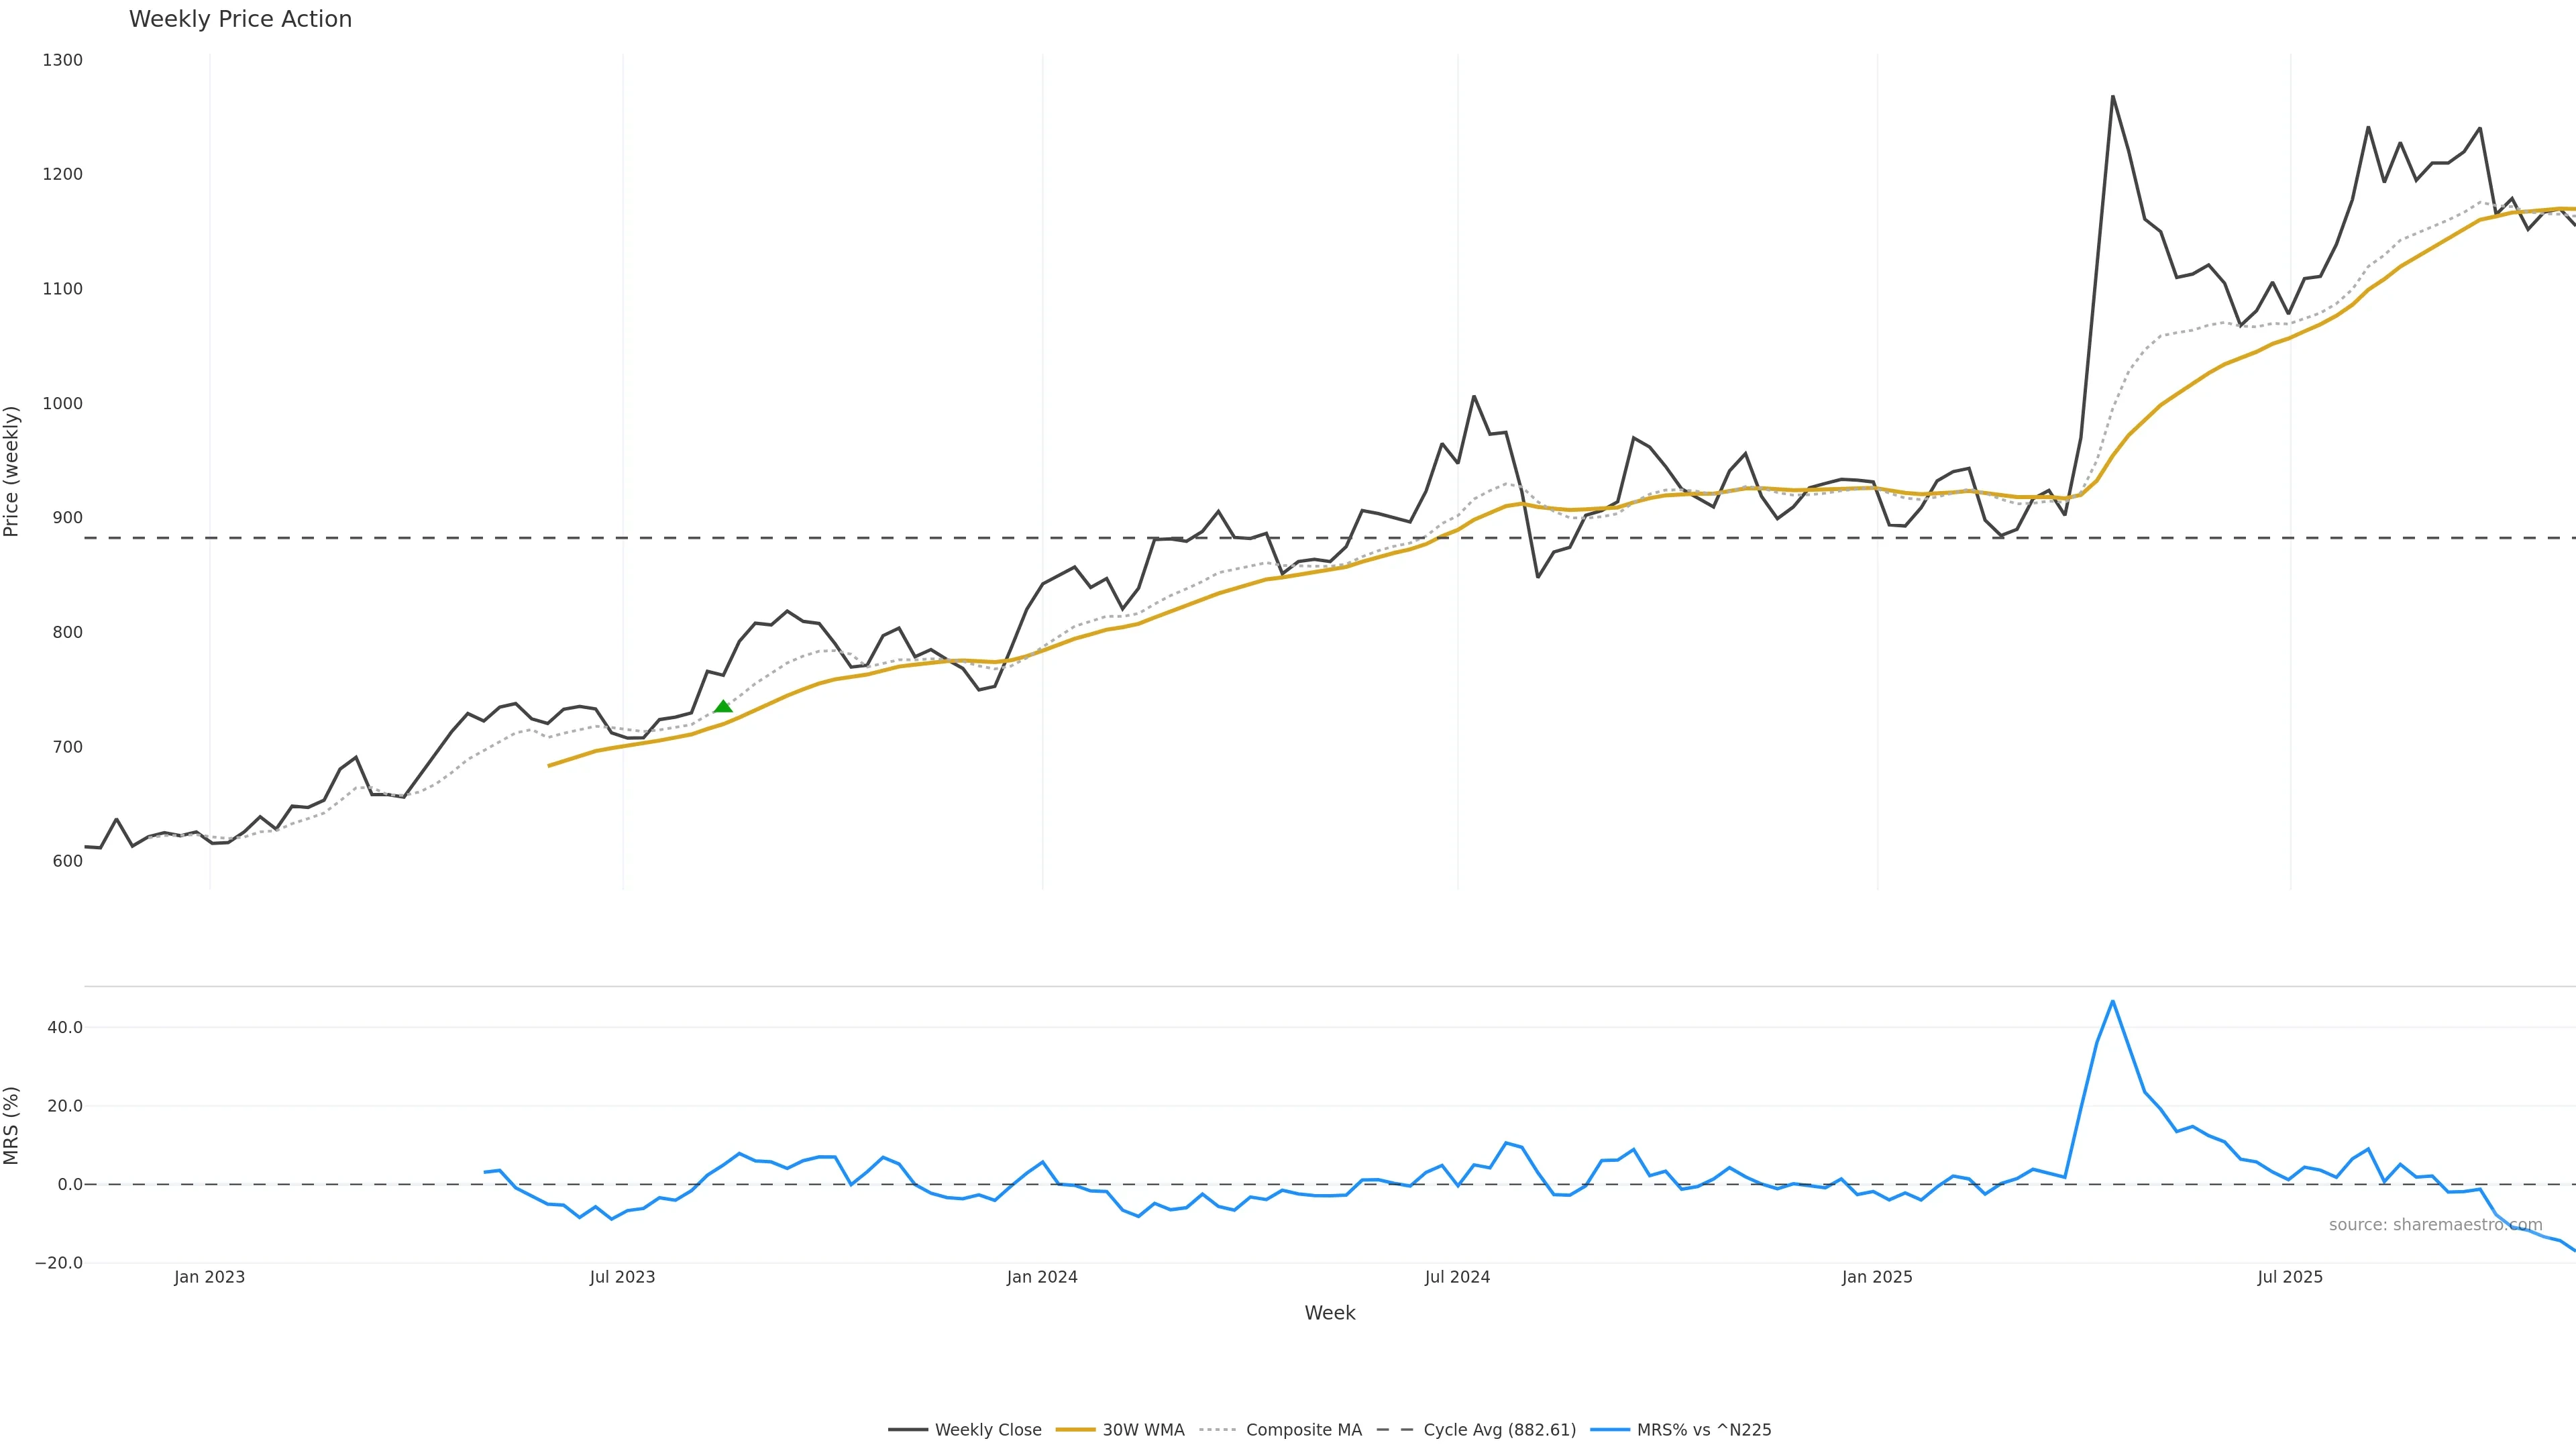This screenshot has height=1449, width=2576.
Task: Toggle the Weekly Close legend entry
Action: [x=987, y=1430]
